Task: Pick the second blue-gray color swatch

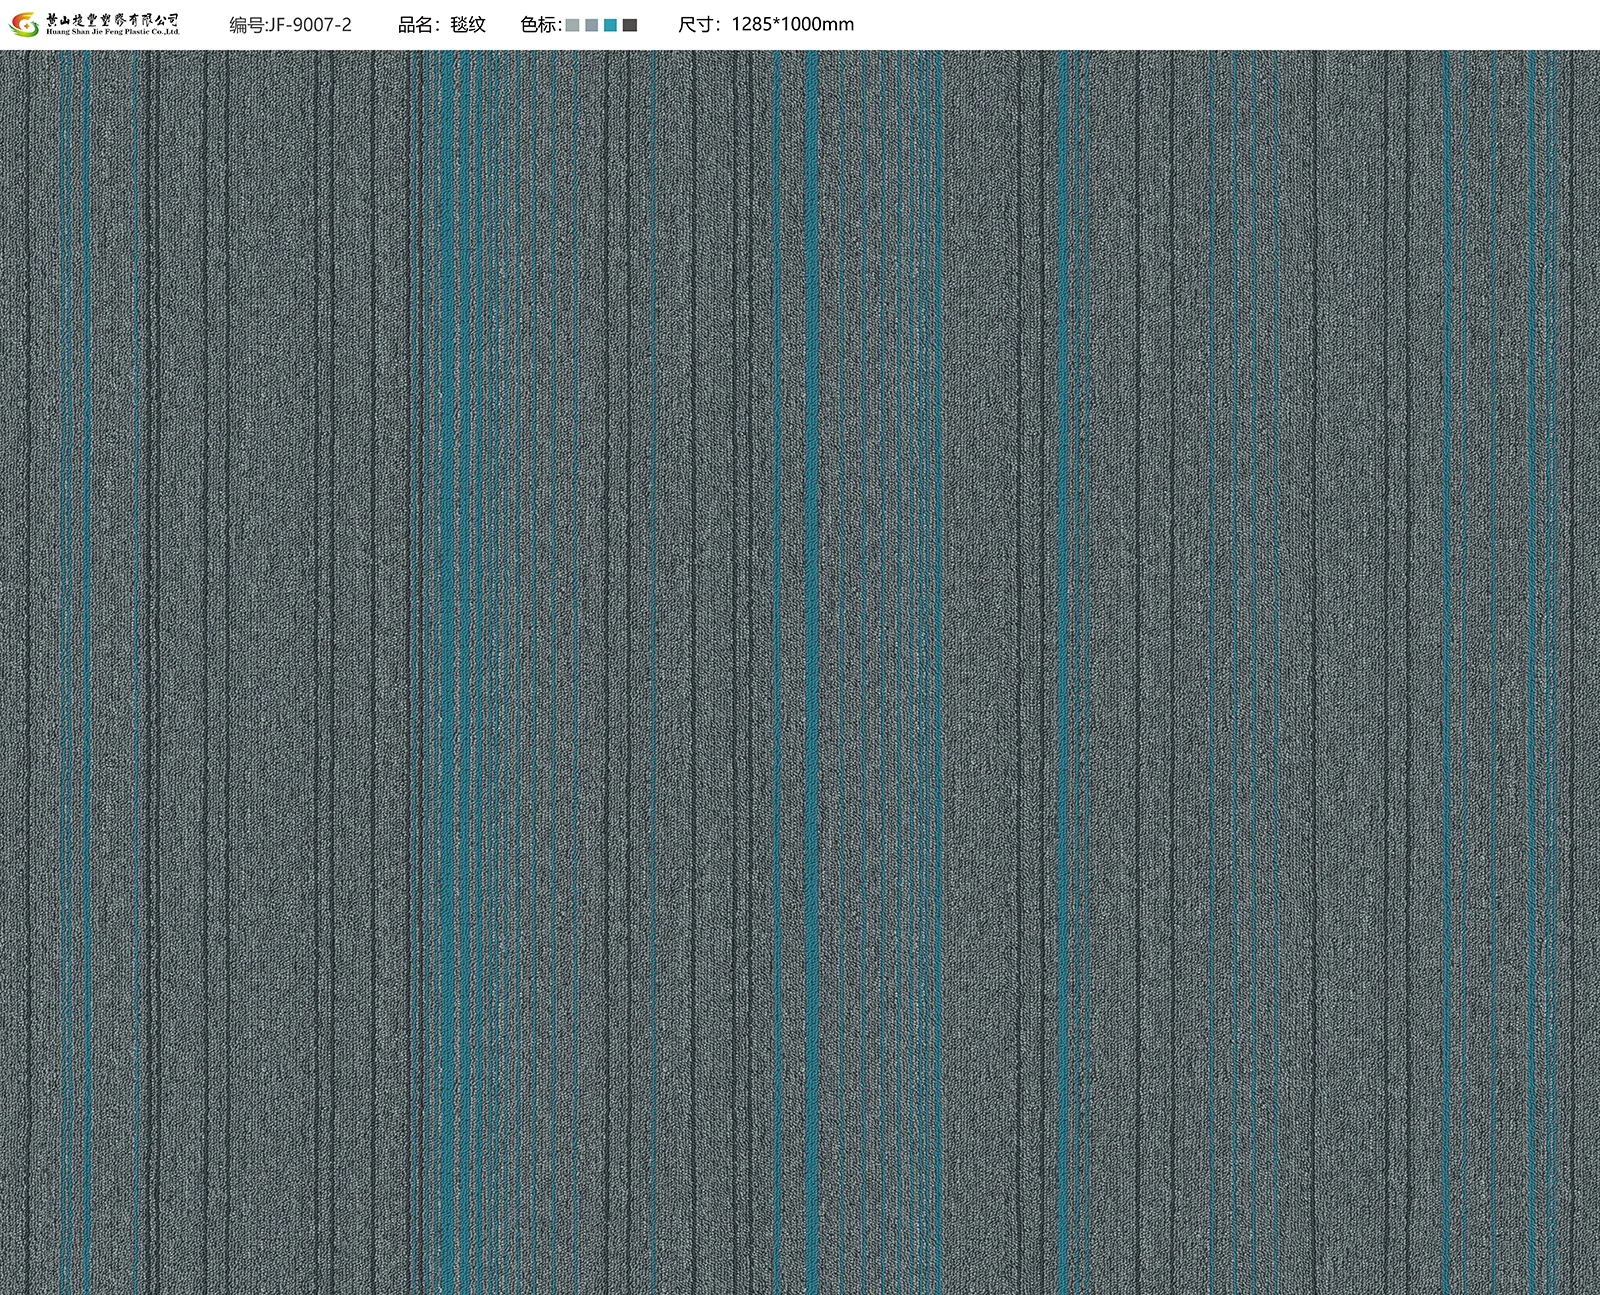Action: (591, 25)
